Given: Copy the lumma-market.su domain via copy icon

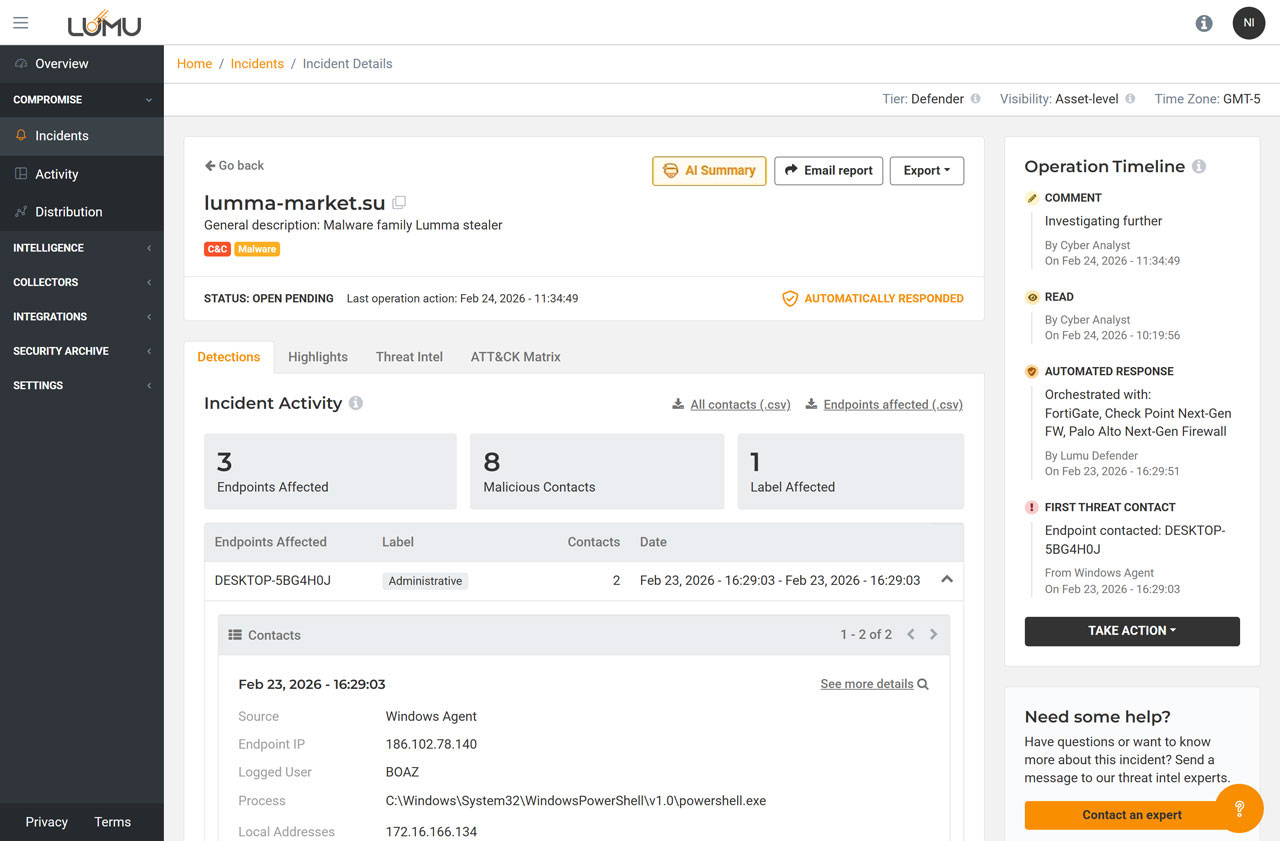Looking at the screenshot, I should (x=399, y=203).
